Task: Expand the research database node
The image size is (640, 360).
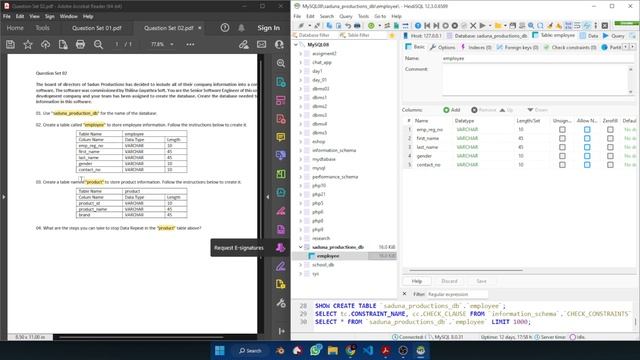Action: [x=301, y=238]
